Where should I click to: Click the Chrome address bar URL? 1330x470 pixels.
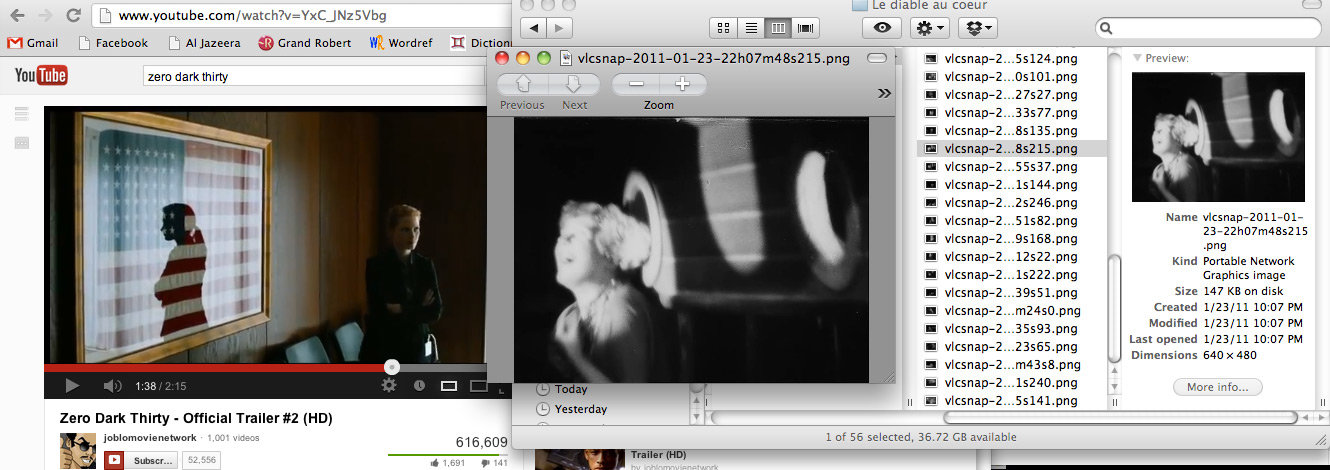(252, 16)
